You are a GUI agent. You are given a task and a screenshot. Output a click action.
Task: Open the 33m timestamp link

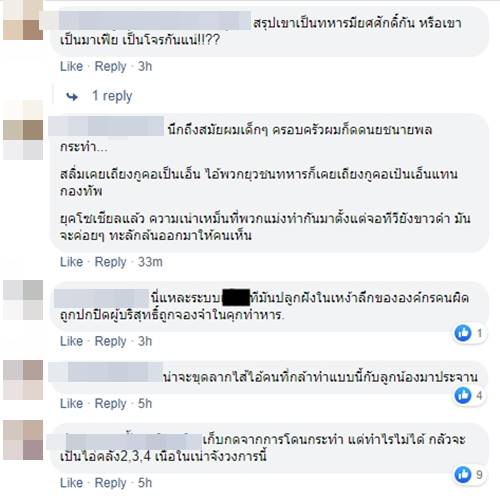click(x=150, y=262)
